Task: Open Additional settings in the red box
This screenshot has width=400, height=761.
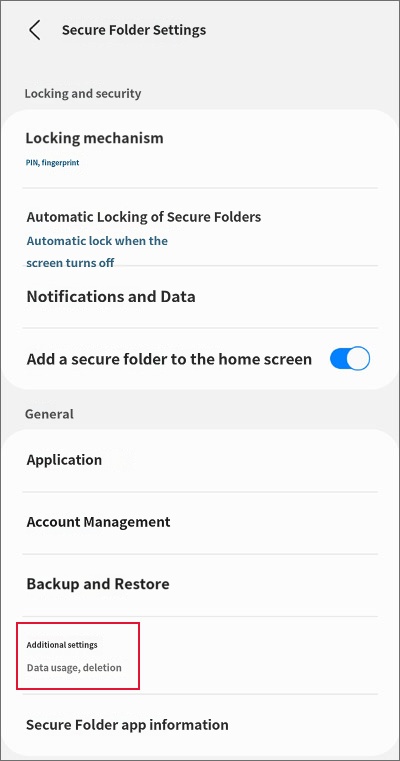Action: [78, 656]
